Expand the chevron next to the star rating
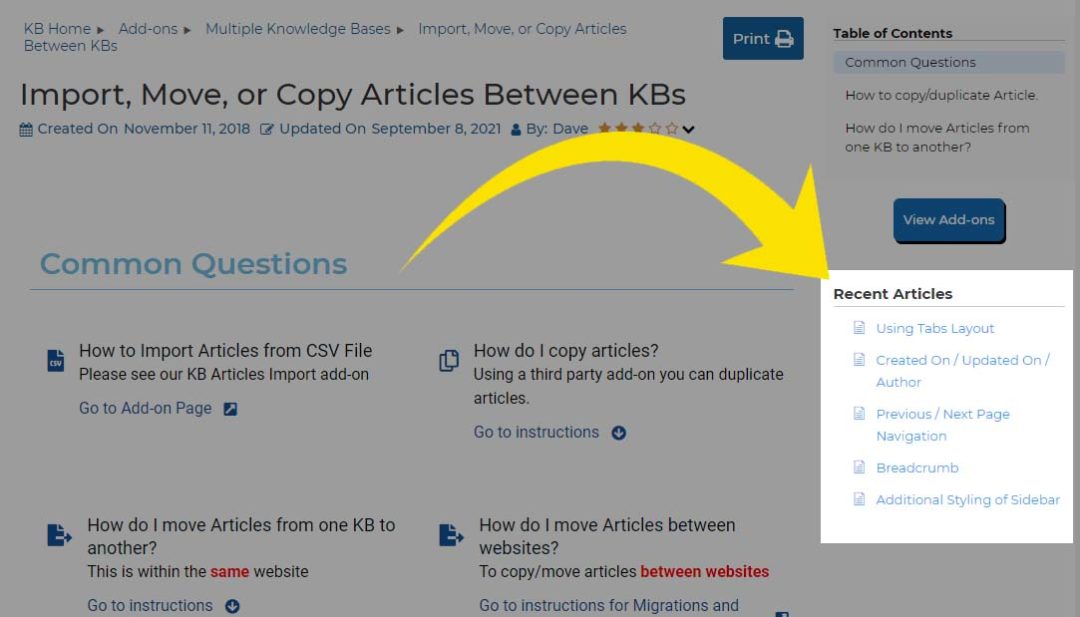Image resolution: width=1080 pixels, height=617 pixels. 688,128
